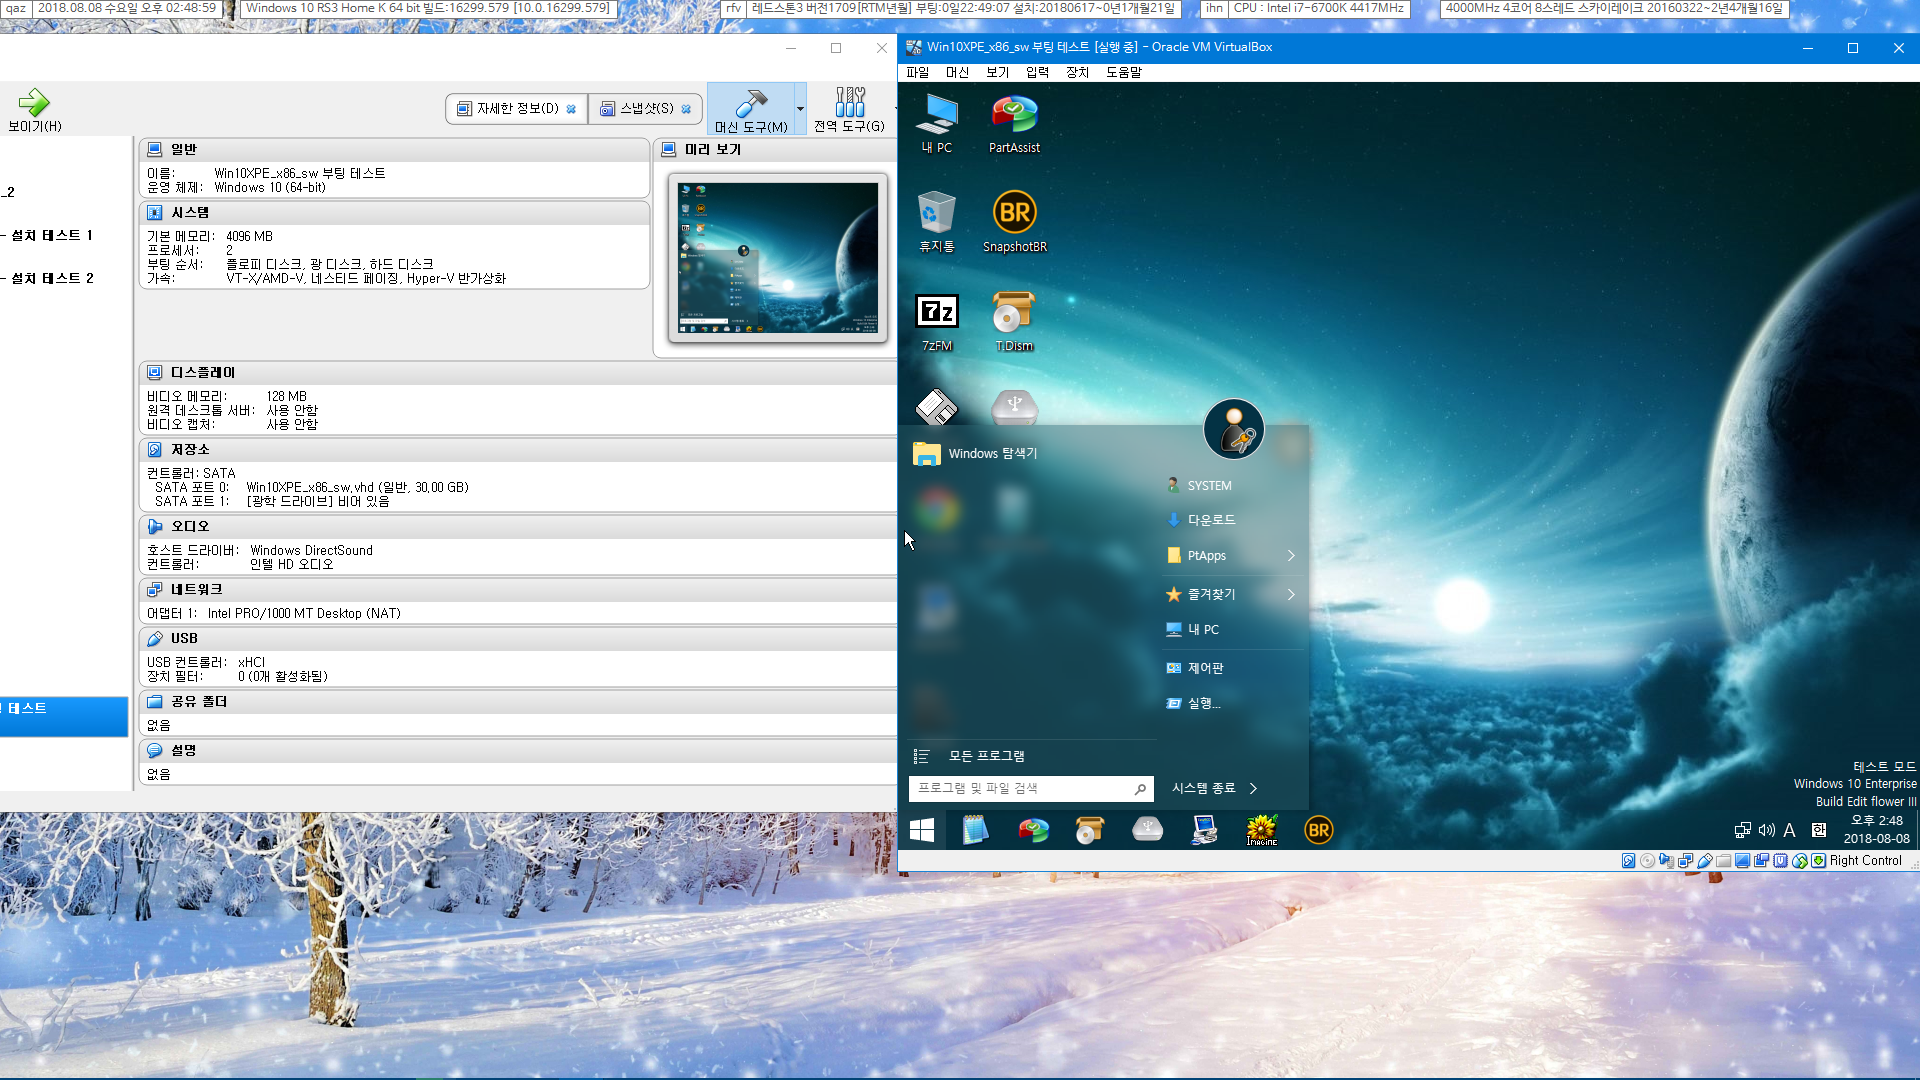
Task: Open the 장치 menu in VM window
Action: click(x=1077, y=72)
